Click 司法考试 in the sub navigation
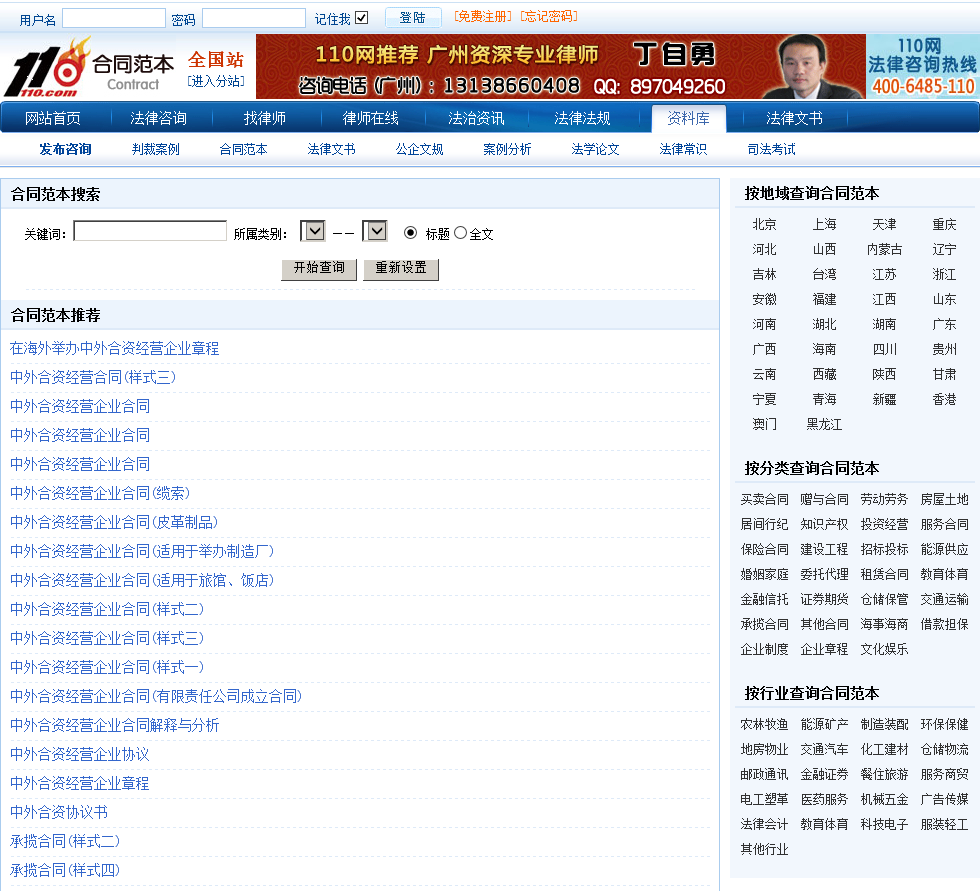This screenshot has height=891, width=980. click(771, 149)
